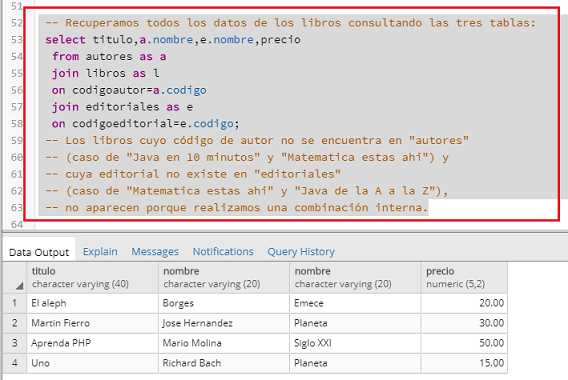568x380 pixels.
Task: Open the Notifications tab
Action: point(223,251)
